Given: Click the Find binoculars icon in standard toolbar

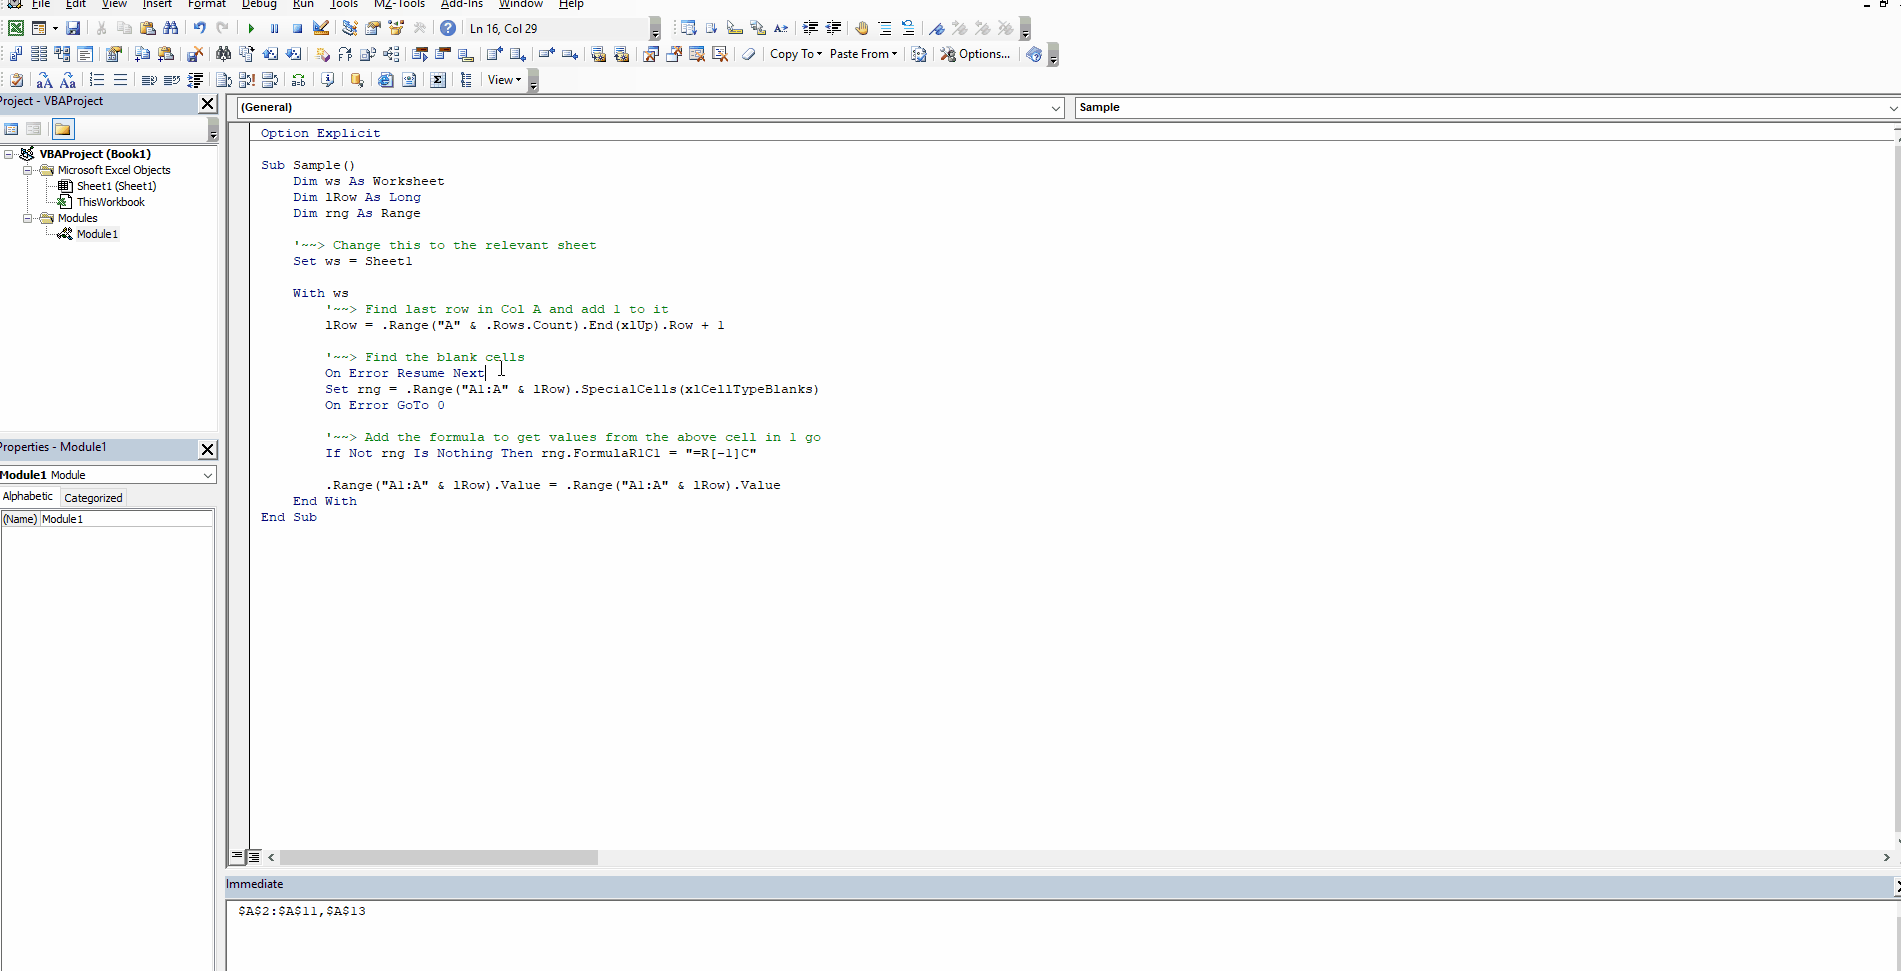Looking at the screenshot, I should 170,28.
